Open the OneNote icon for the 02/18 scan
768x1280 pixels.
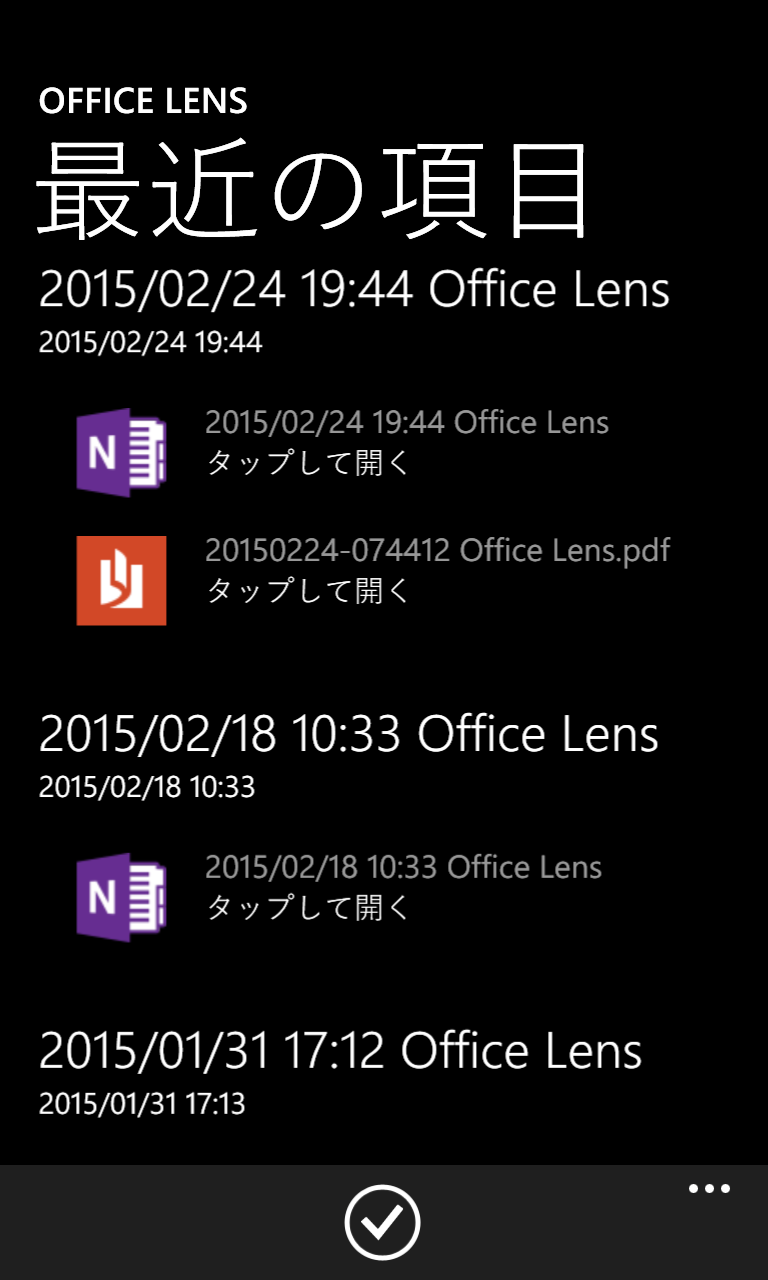pos(121,897)
